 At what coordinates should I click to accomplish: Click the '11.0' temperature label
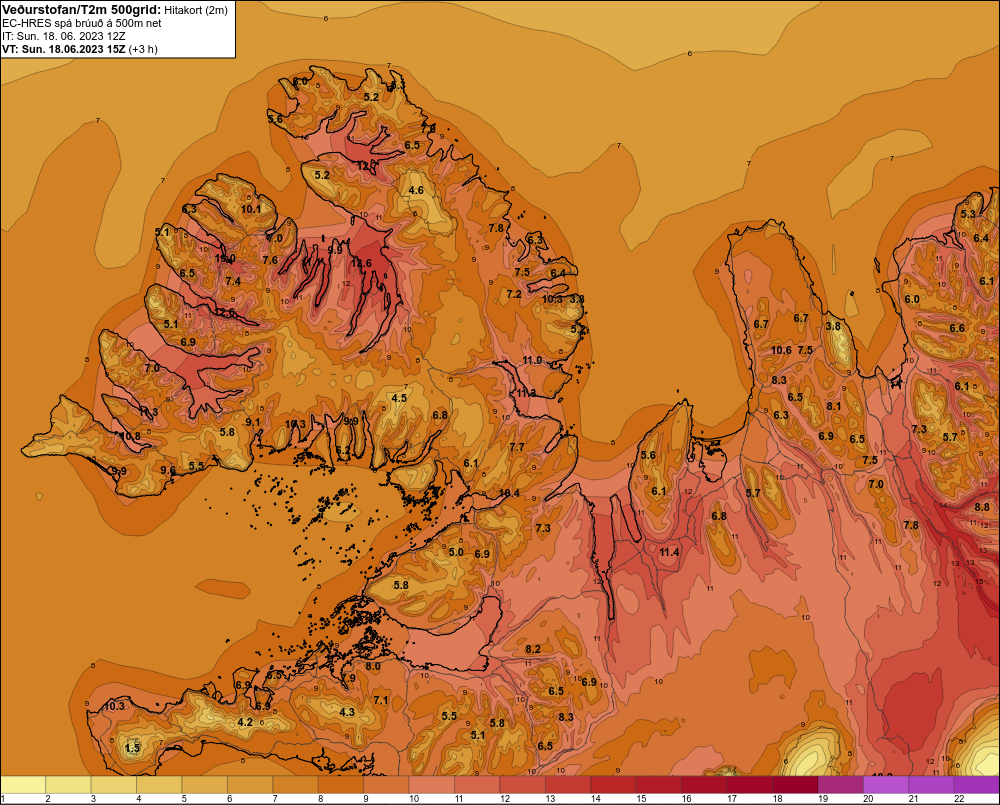pyautogui.click(x=533, y=360)
